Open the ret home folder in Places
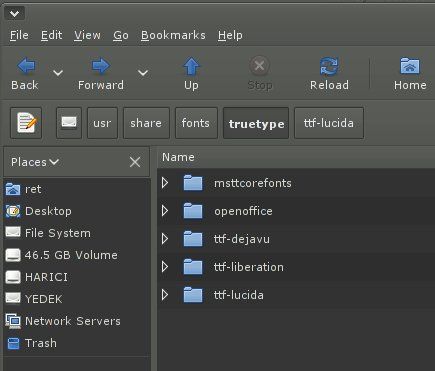The width and height of the screenshot is (435, 371). tap(23, 189)
